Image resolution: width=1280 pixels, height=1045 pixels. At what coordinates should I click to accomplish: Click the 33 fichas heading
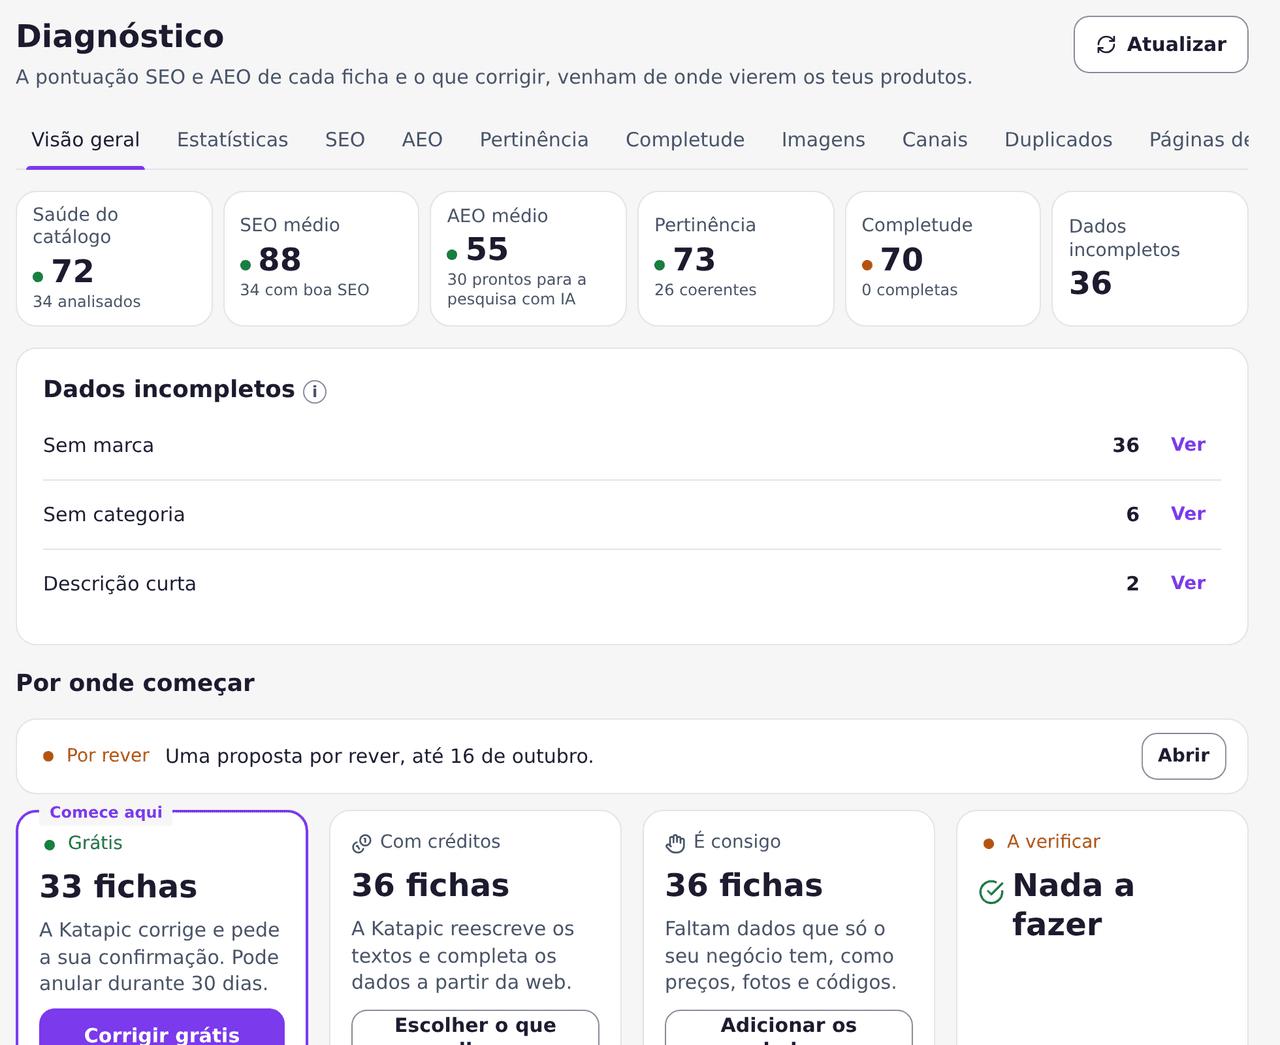click(118, 886)
